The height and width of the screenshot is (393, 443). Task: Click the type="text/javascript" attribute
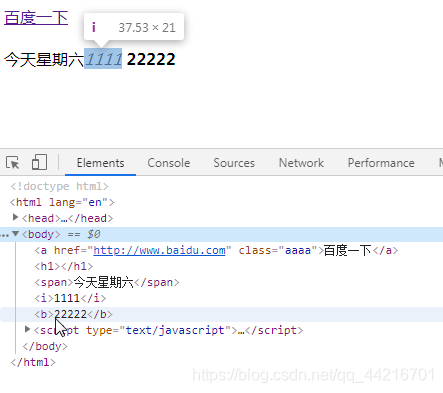158,330
